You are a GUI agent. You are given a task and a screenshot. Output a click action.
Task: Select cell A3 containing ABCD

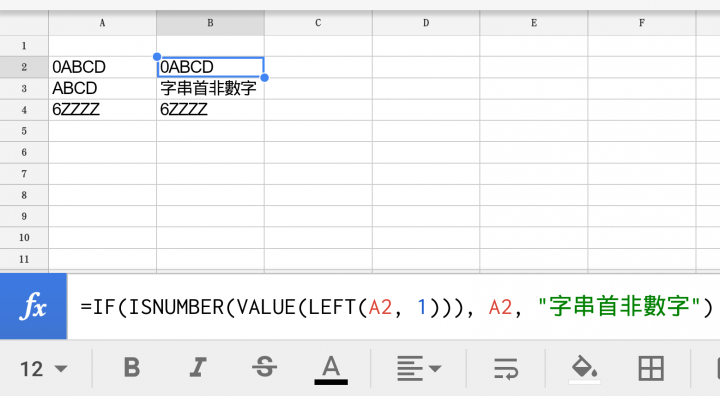[x=102, y=88]
